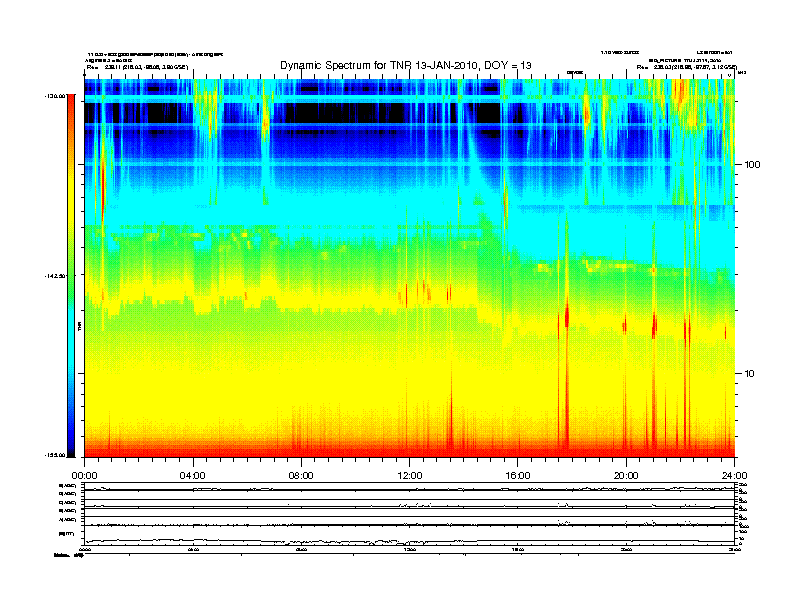The width and height of the screenshot is (792, 612).
Task: Click the 24:00 label on the main time axis
Action: tap(734, 476)
